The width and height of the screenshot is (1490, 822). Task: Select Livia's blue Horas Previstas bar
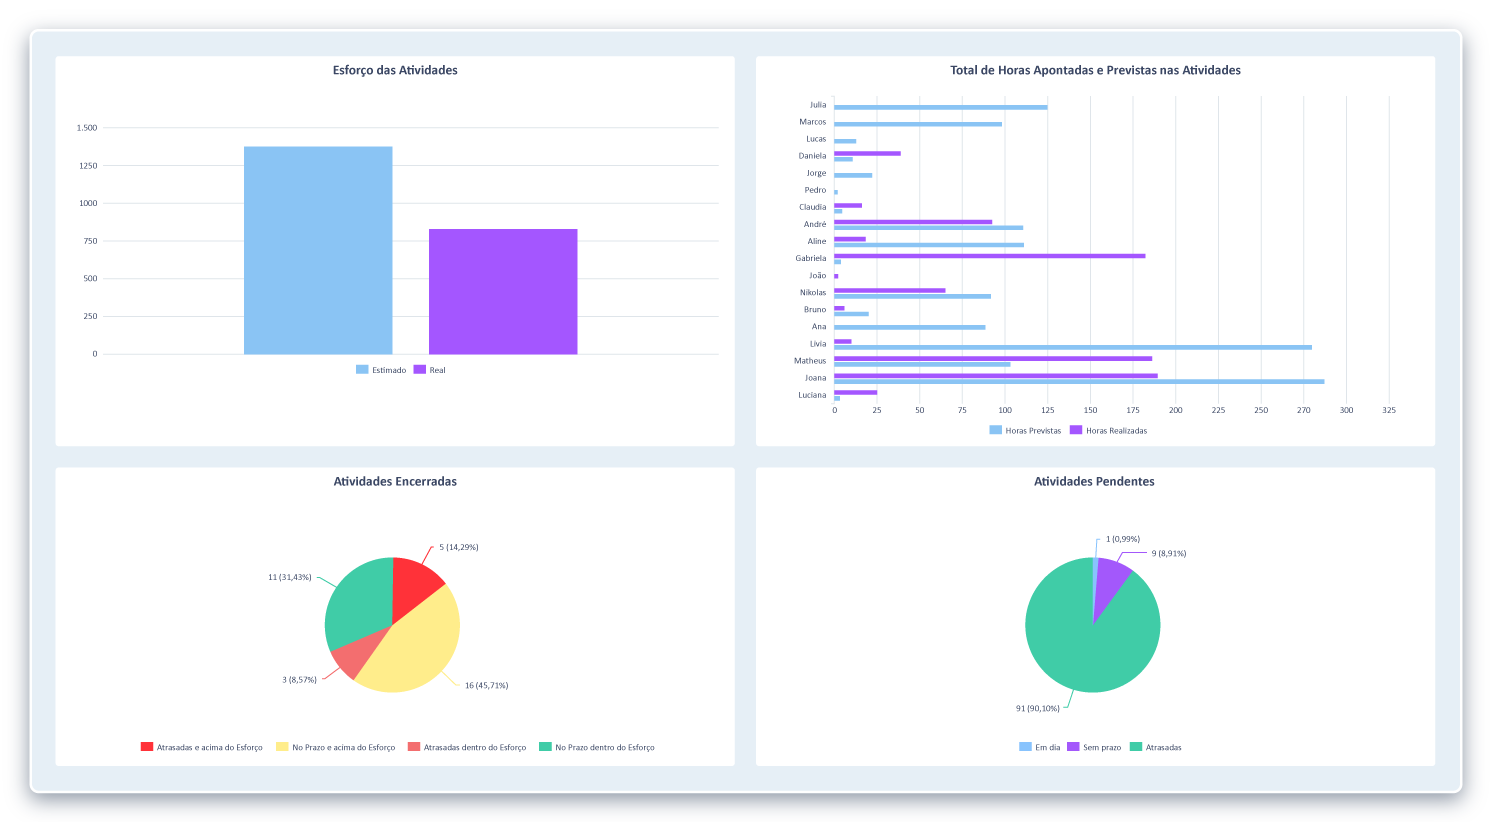point(1072,347)
